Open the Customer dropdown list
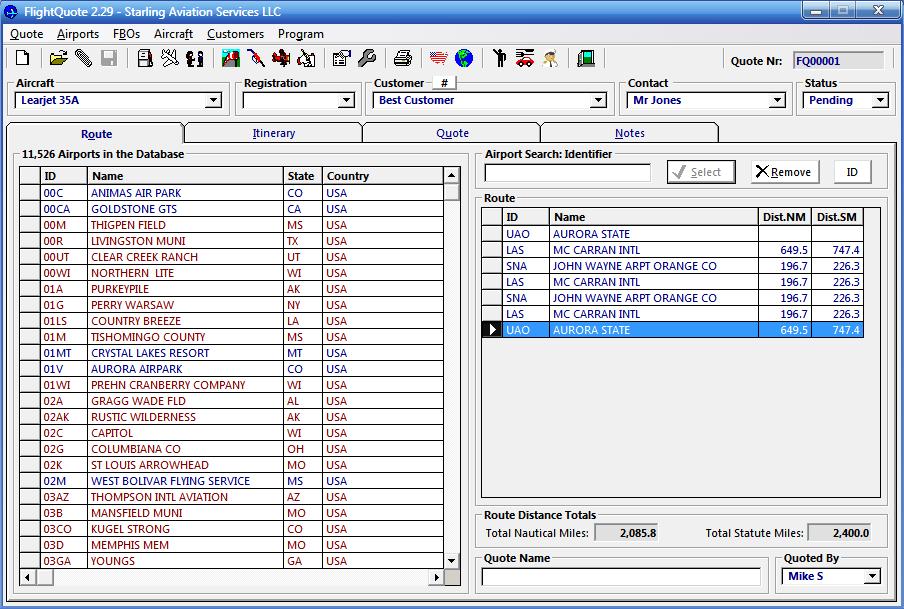The height and width of the screenshot is (609, 904). pos(598,101)
